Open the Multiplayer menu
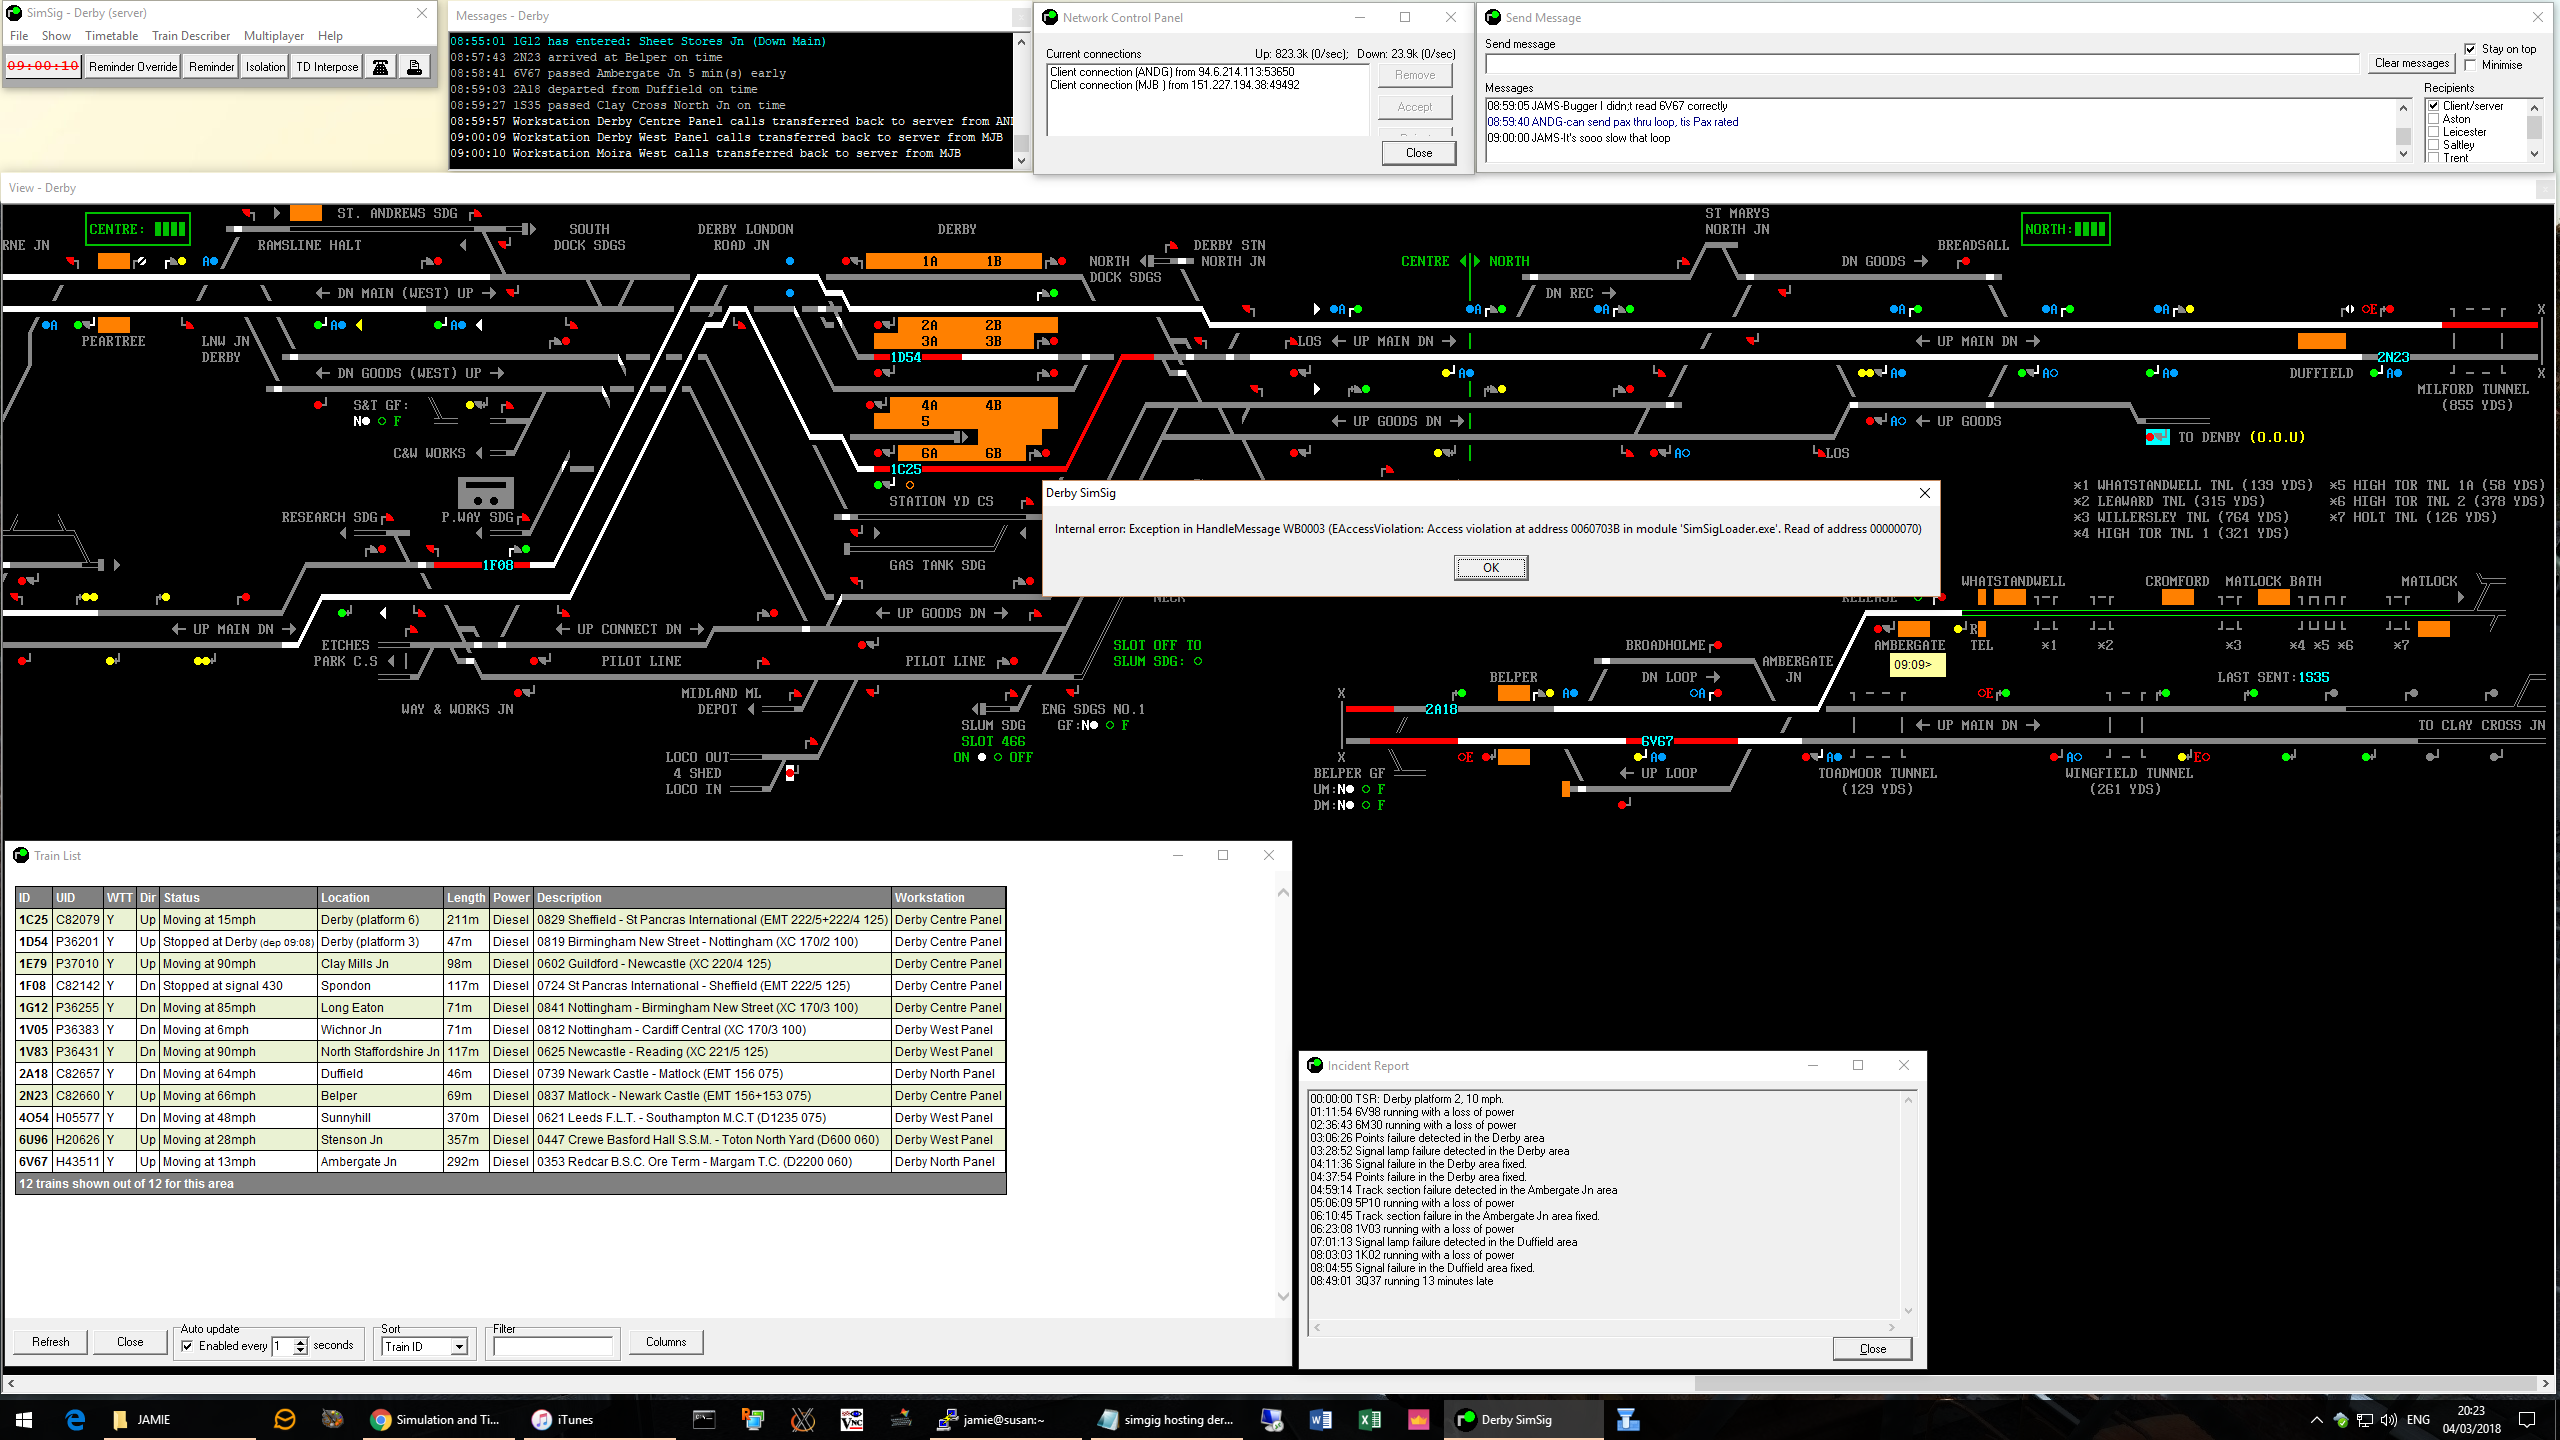The width and height of the screenshot is (2560, 1440). click(x=274, y=36)
